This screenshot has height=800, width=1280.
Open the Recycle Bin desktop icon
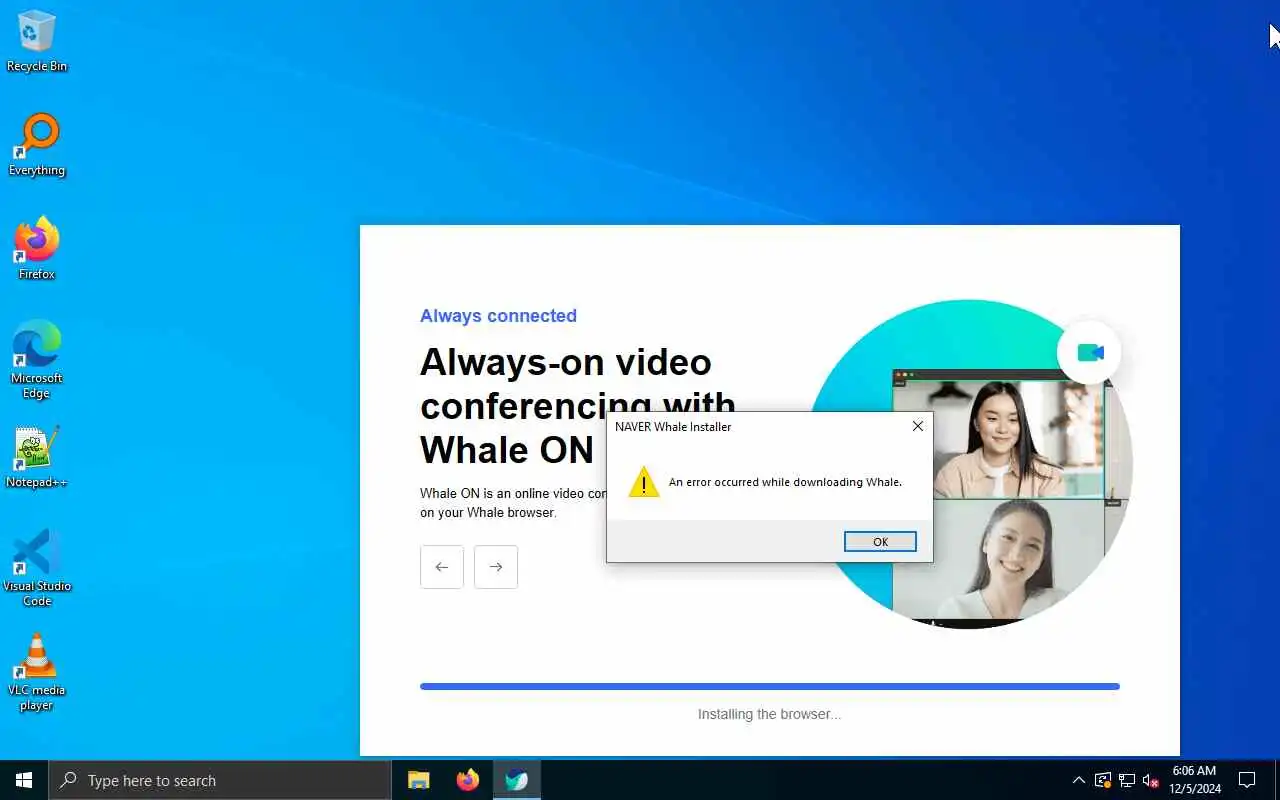point(37,41)
